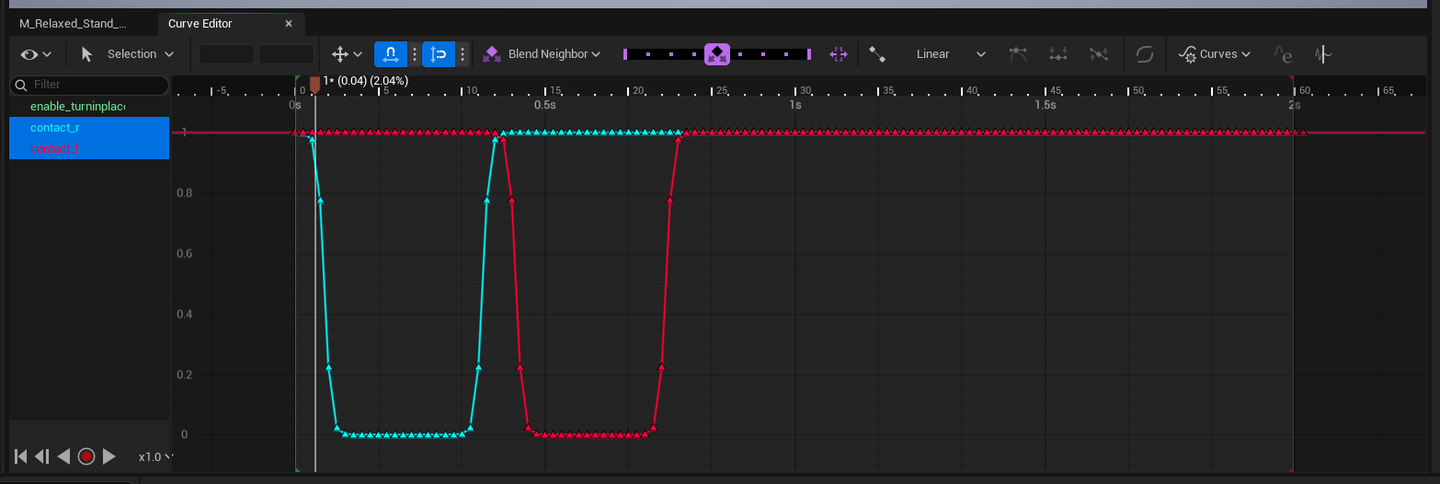Viewport: 1440px width, 484px height.
Task: Play the animation in reverse
Action: click(x=64, y=456)
